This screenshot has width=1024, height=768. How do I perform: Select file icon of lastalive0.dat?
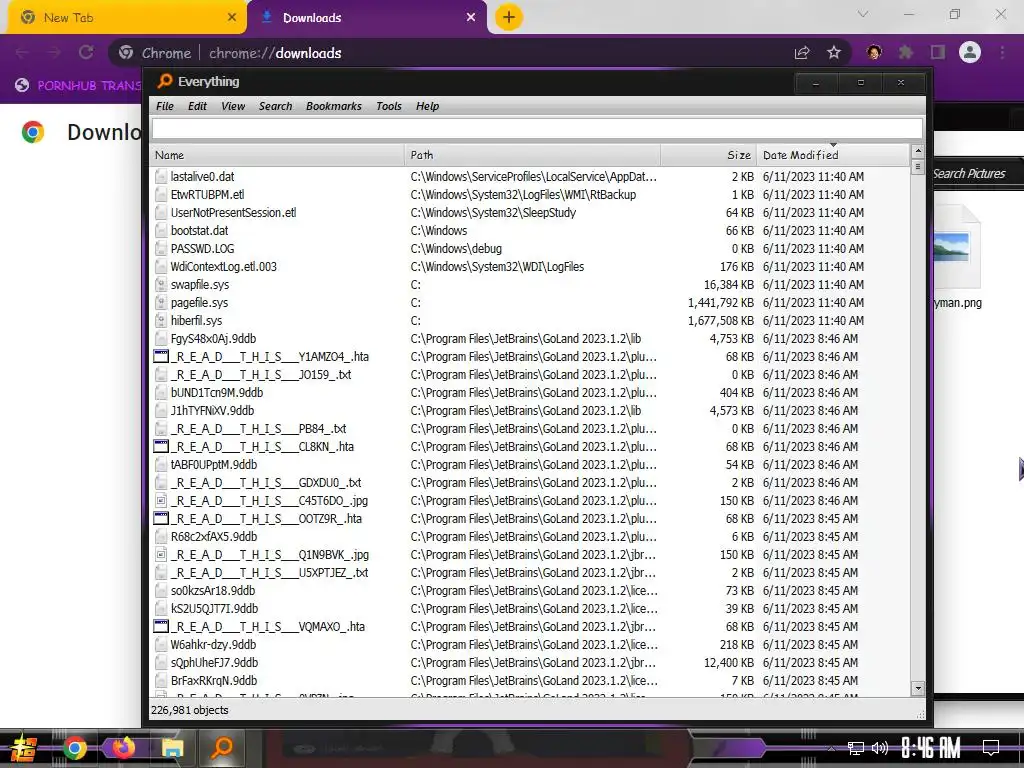161,177
